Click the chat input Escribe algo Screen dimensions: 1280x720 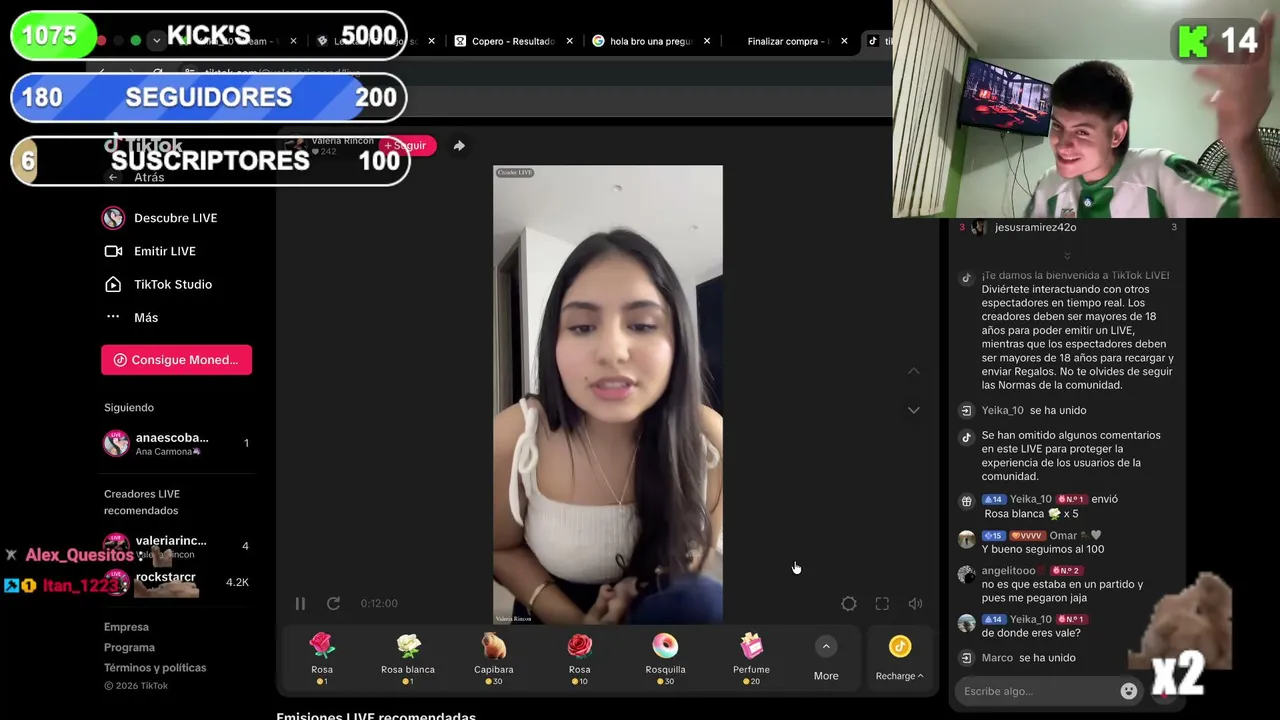[1038, 691]
